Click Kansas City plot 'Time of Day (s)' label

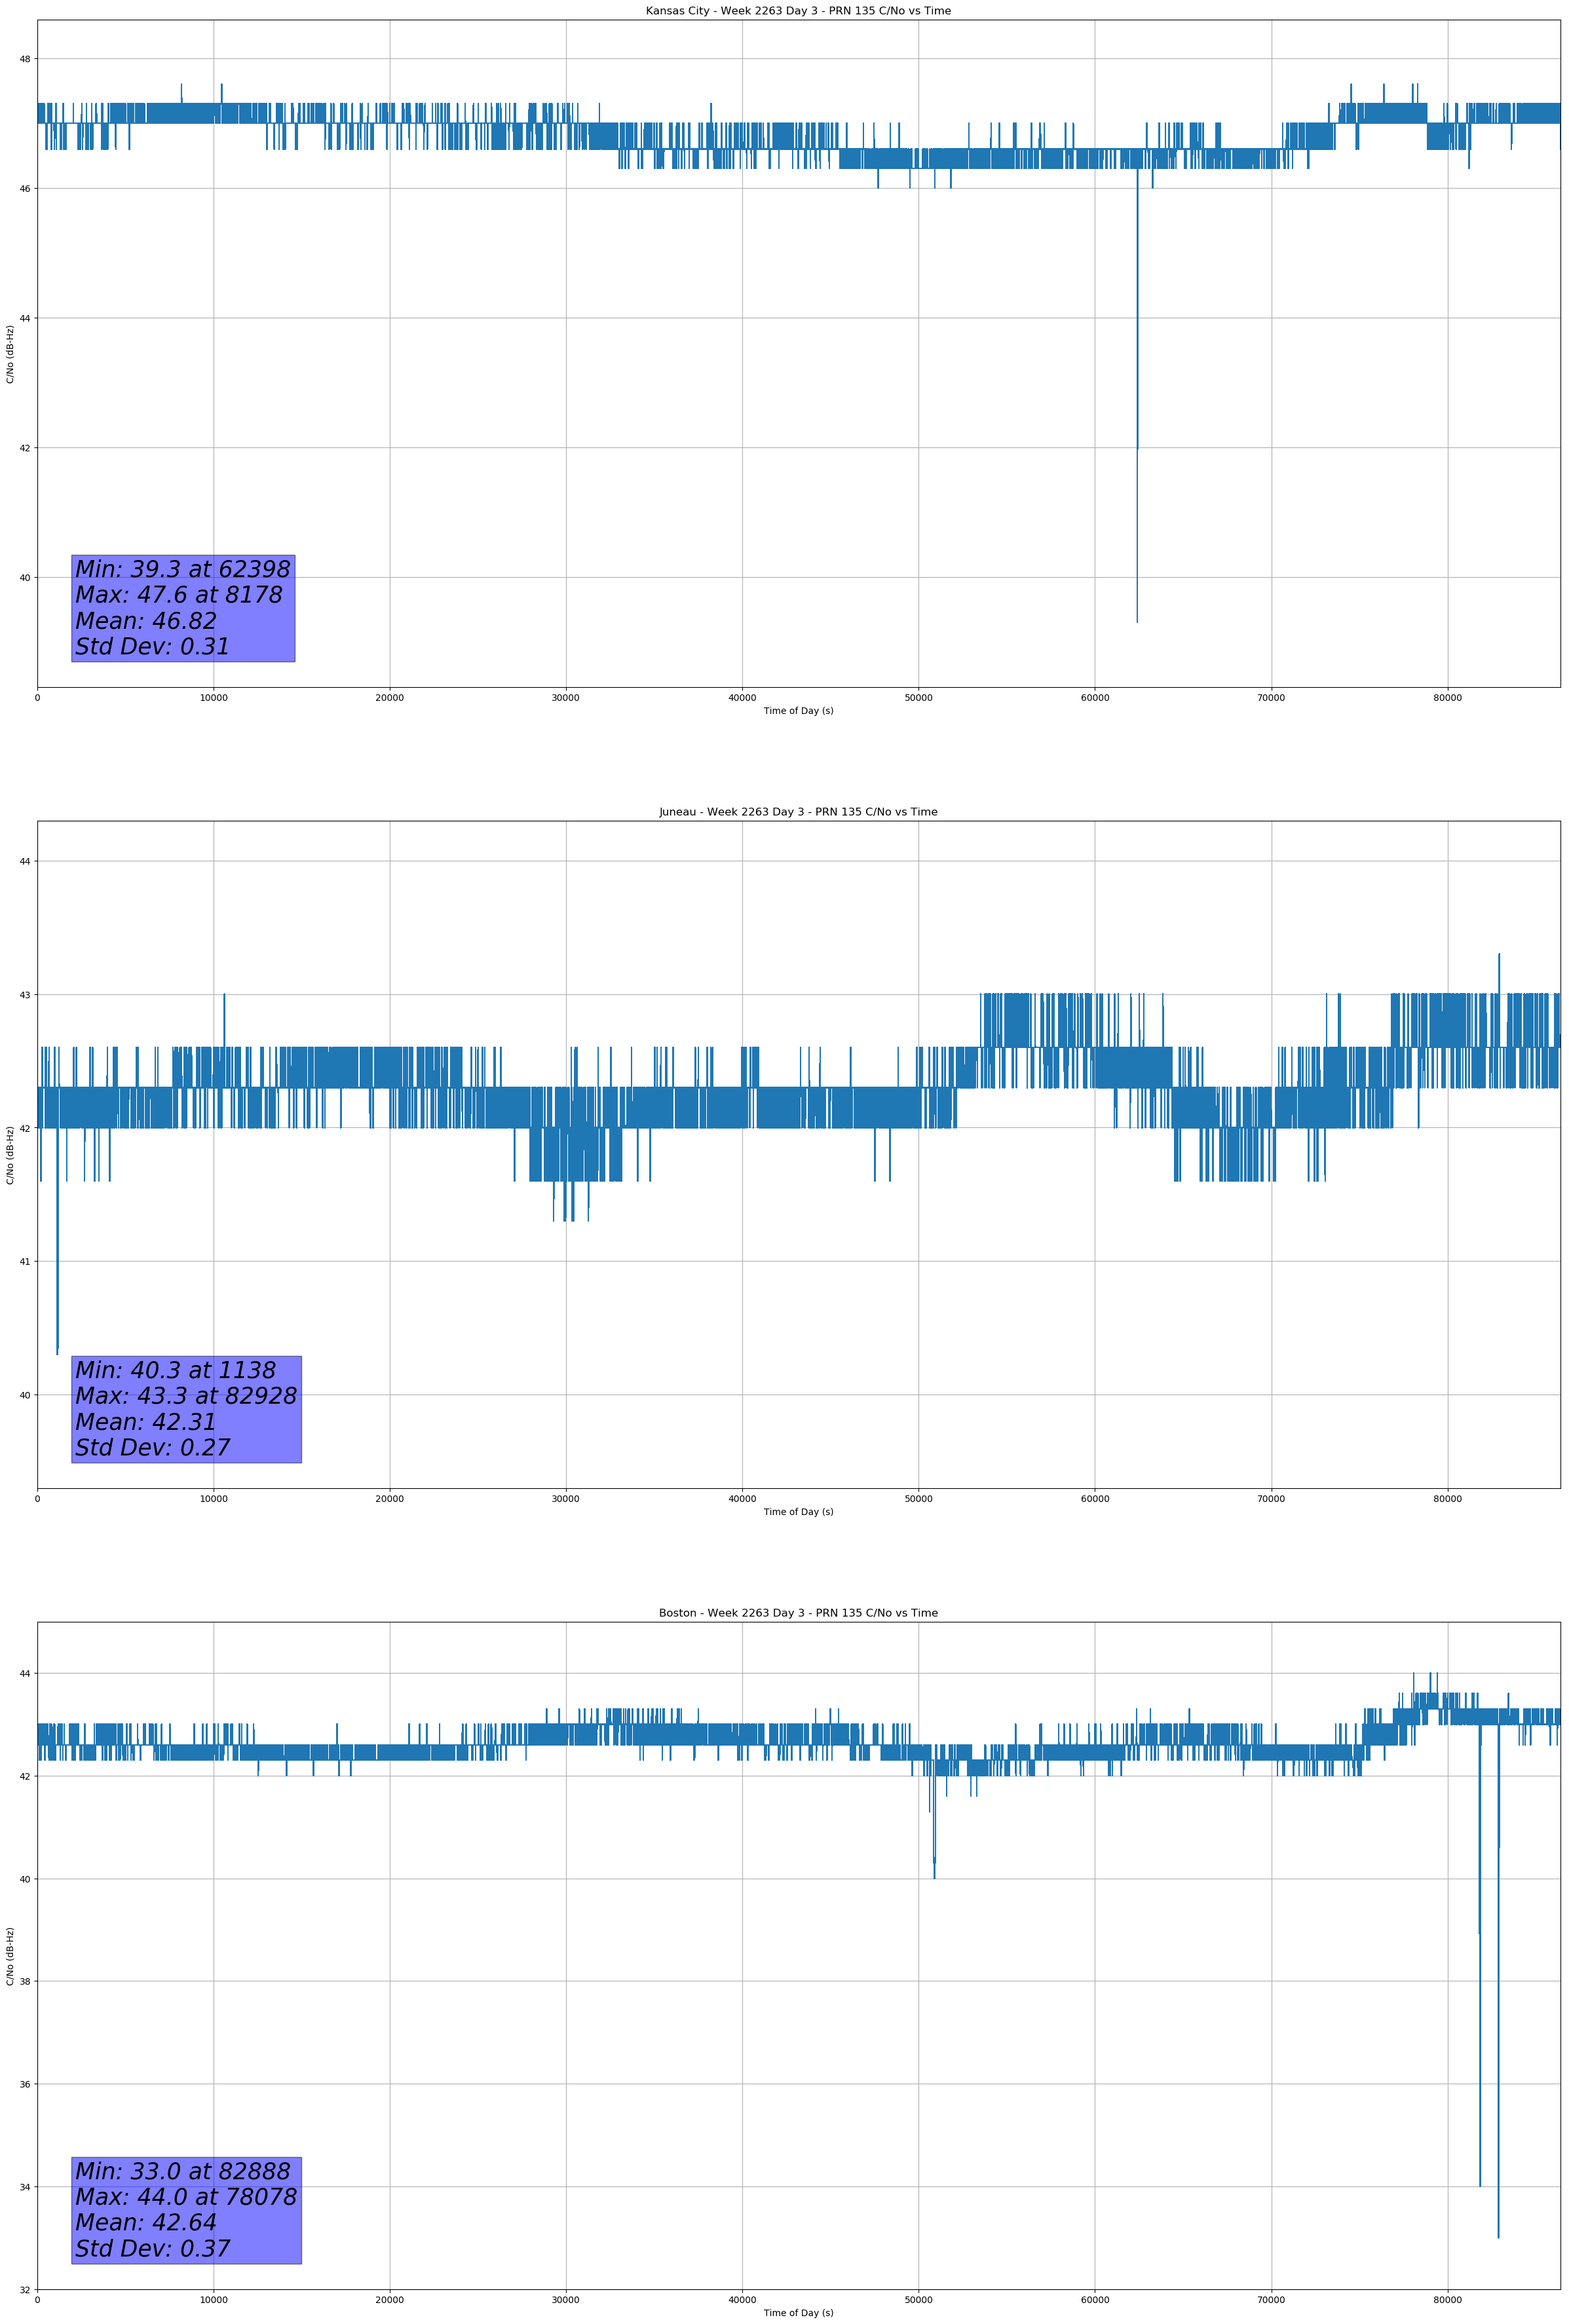798,711
